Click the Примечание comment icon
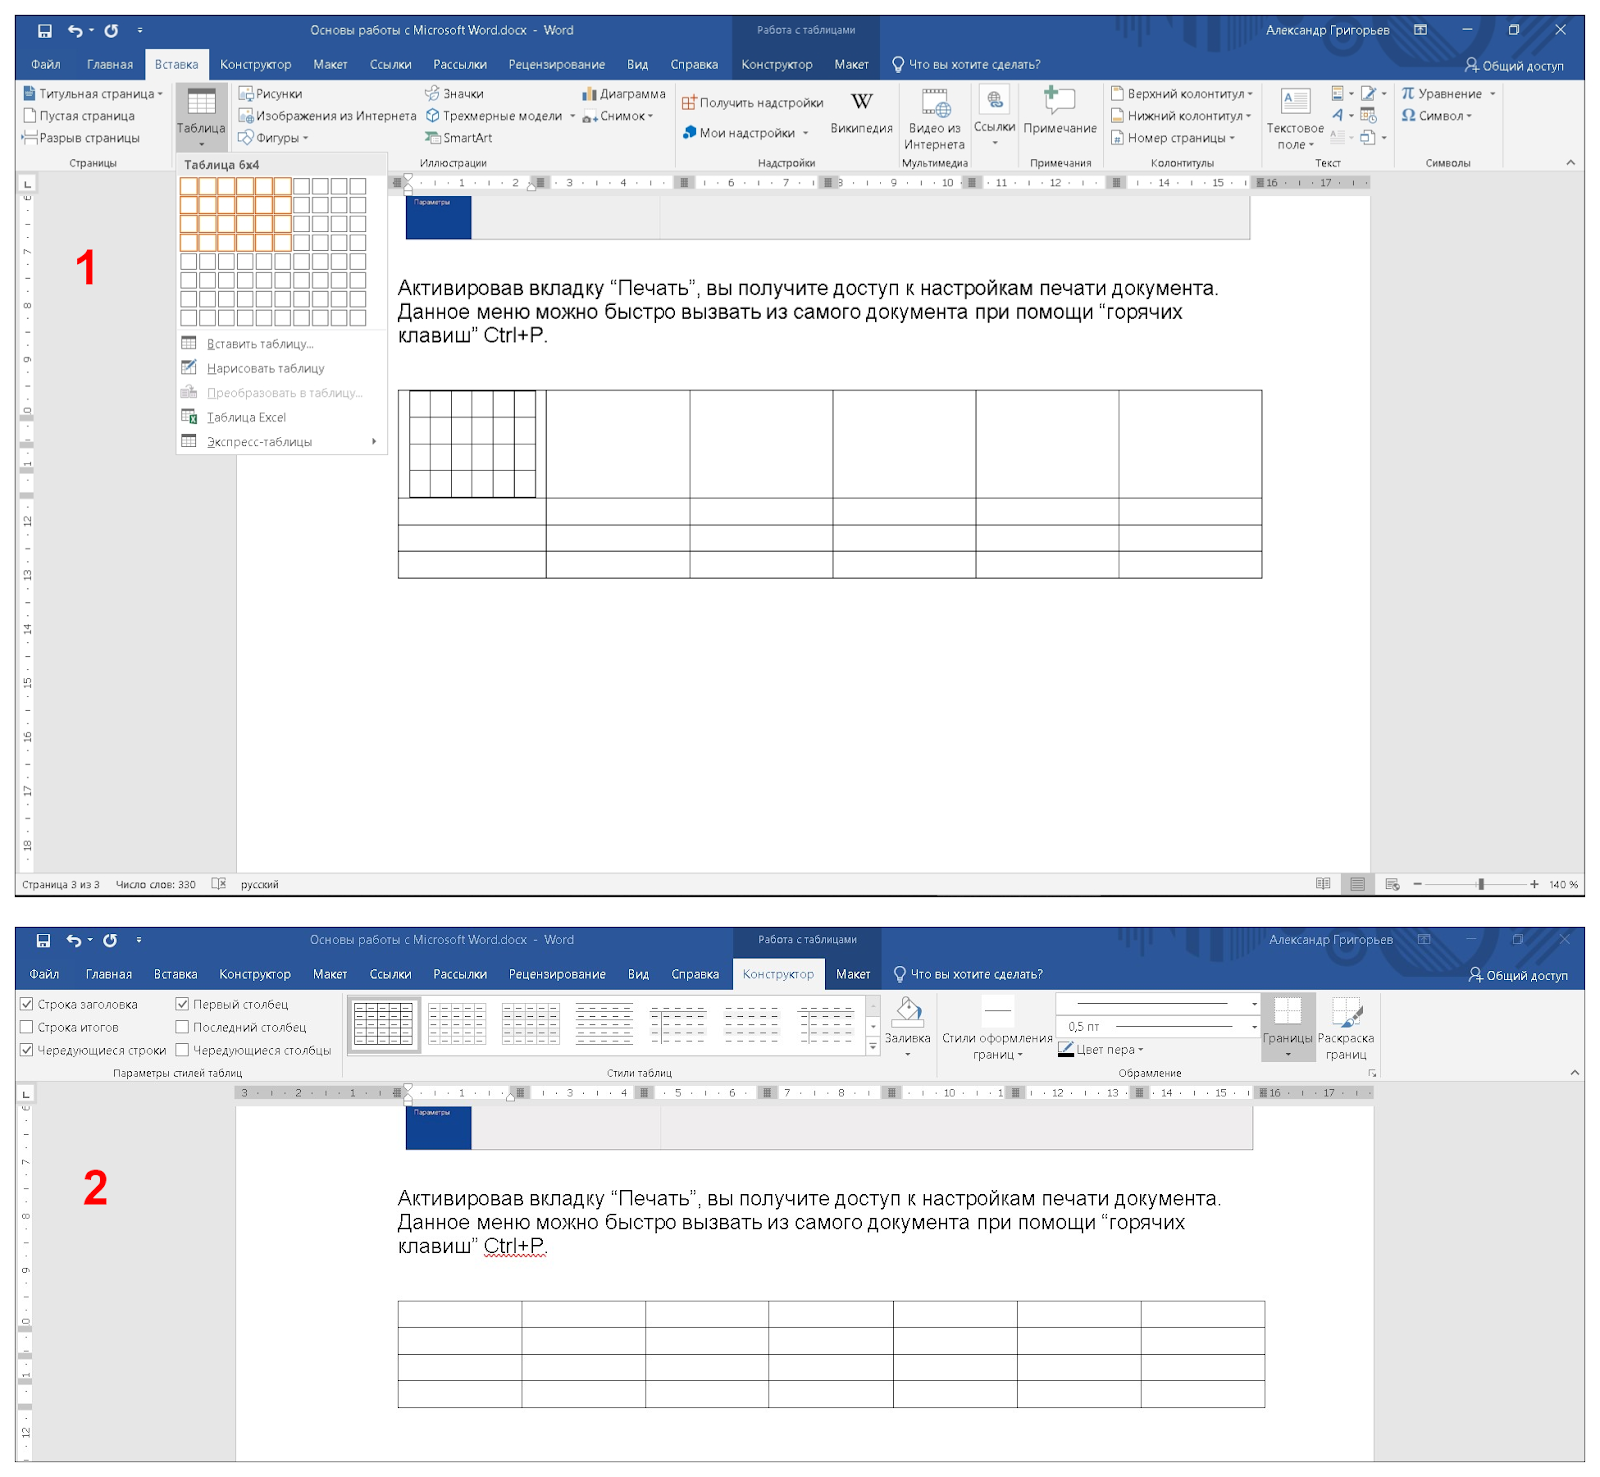1600x1477 pixels. [1059, 101]
